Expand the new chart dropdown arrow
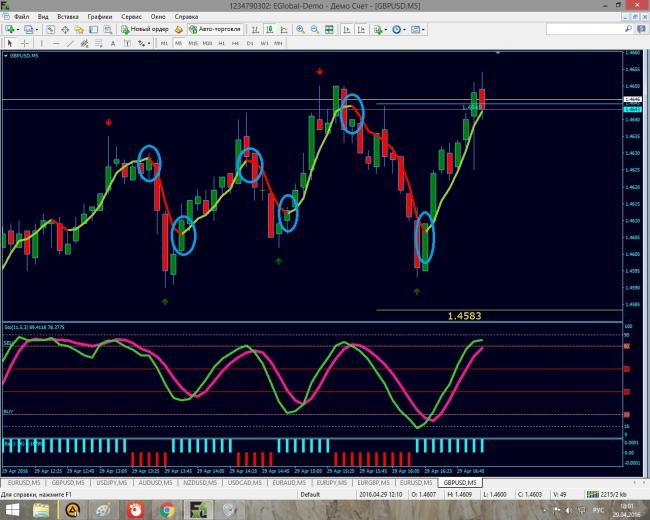 pos(19,30)
